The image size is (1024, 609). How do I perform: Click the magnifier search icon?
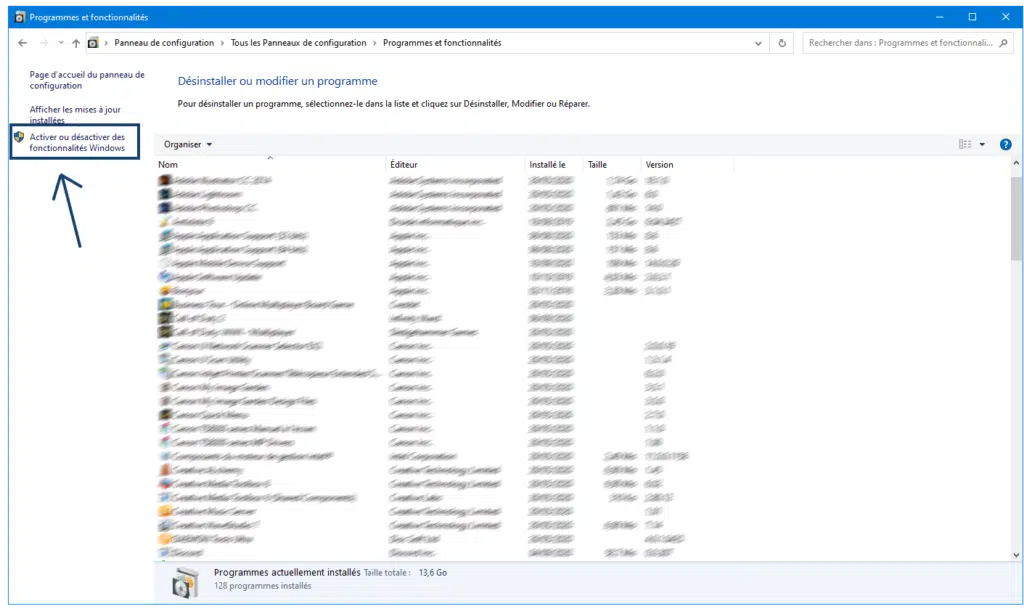1004,43
